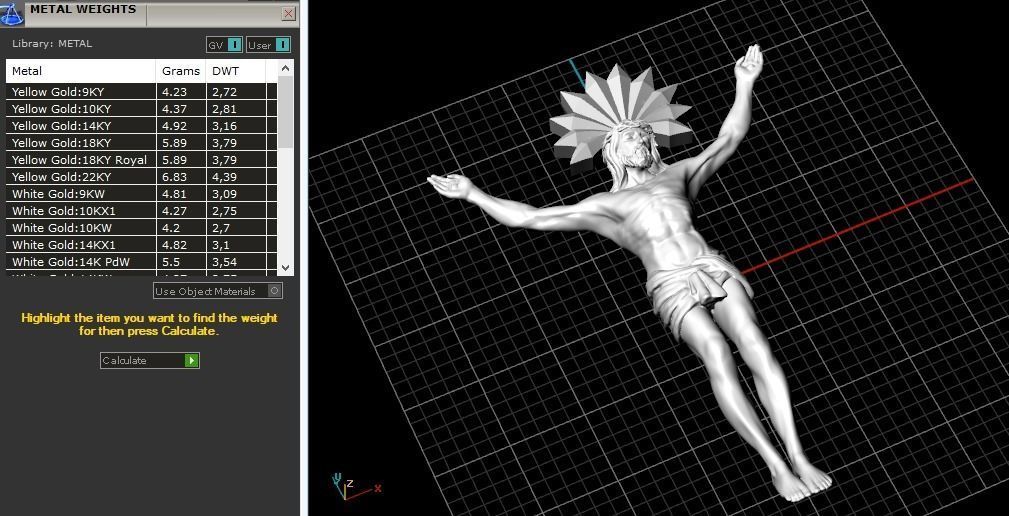Screen dimensions: 1009x516
Task: Select the White Gold:14K PdW row
Action: 142,262
